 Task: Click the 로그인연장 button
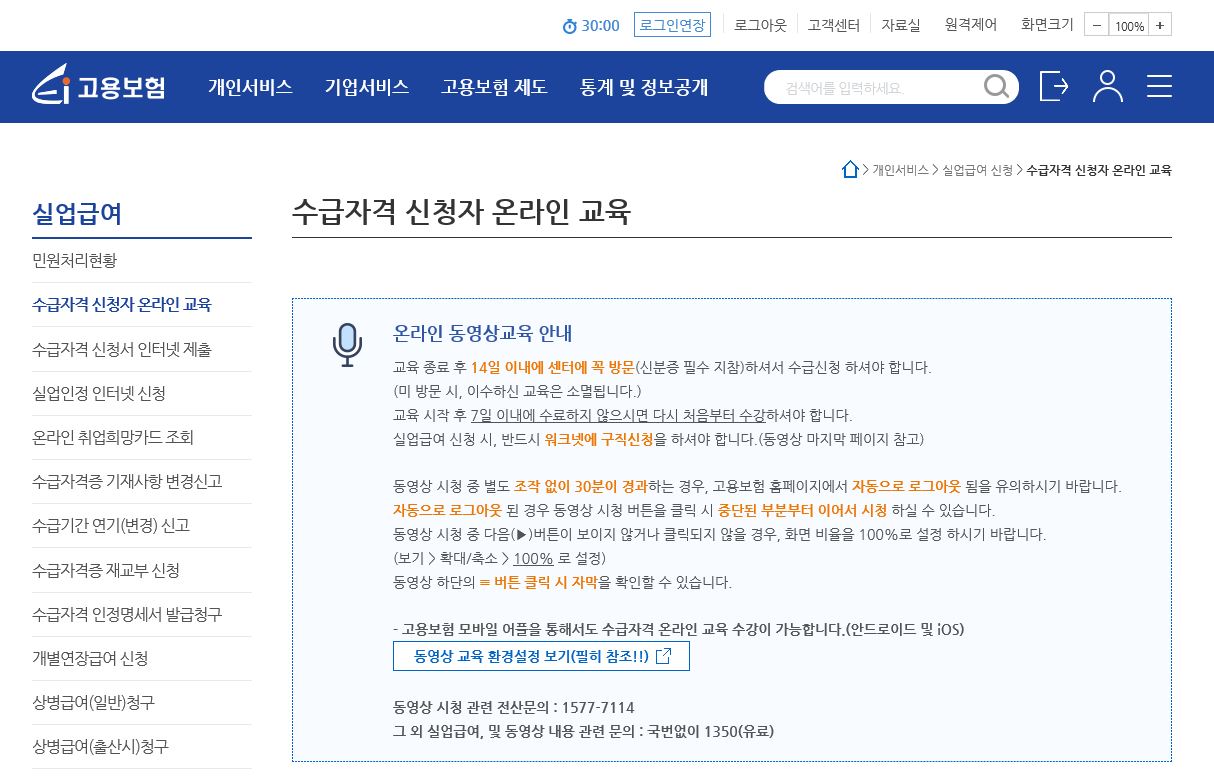[672, 25]
